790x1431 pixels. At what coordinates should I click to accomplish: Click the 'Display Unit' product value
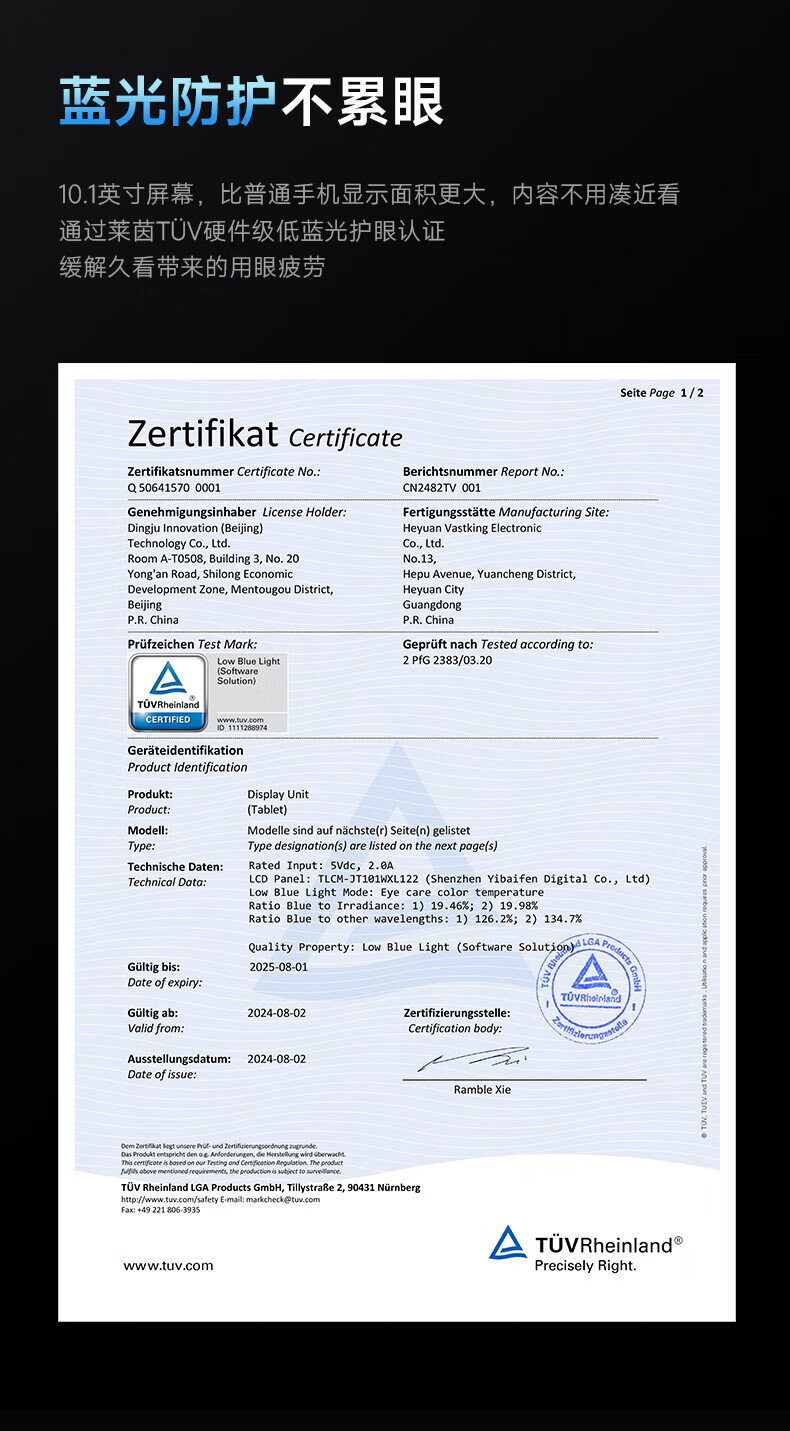278,794
